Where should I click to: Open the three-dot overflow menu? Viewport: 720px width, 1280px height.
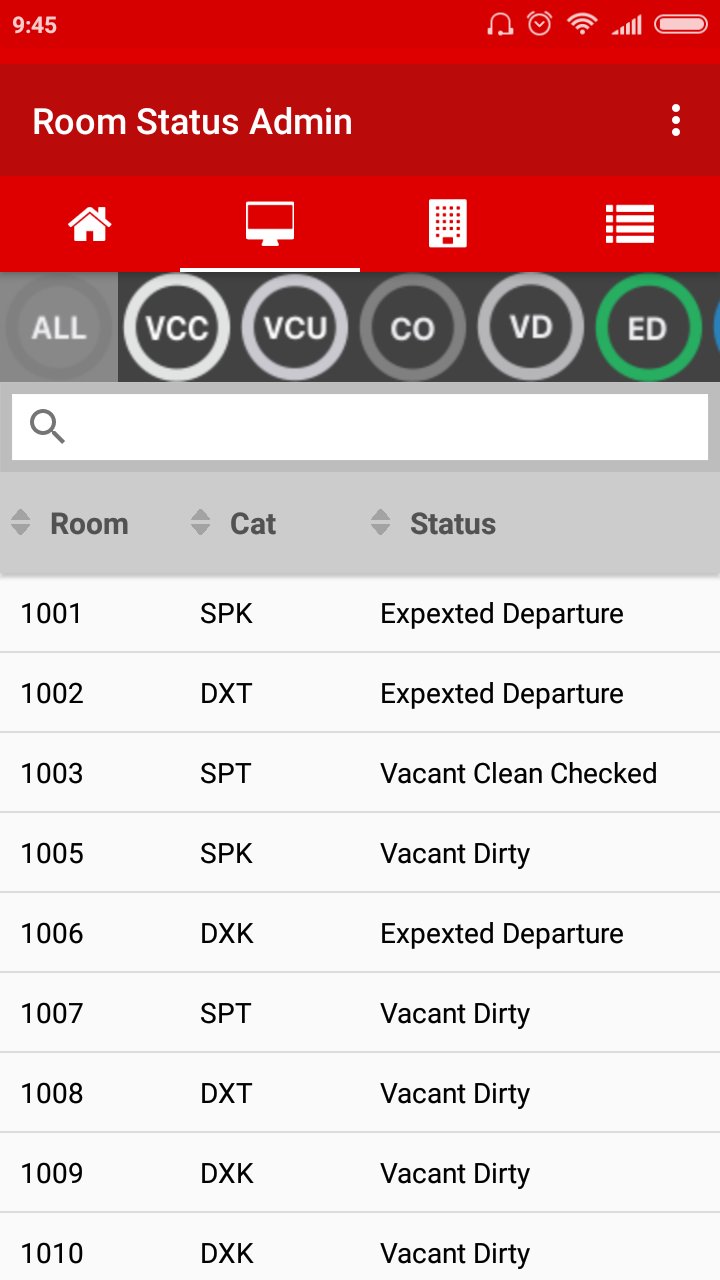[x=676, y=121]
